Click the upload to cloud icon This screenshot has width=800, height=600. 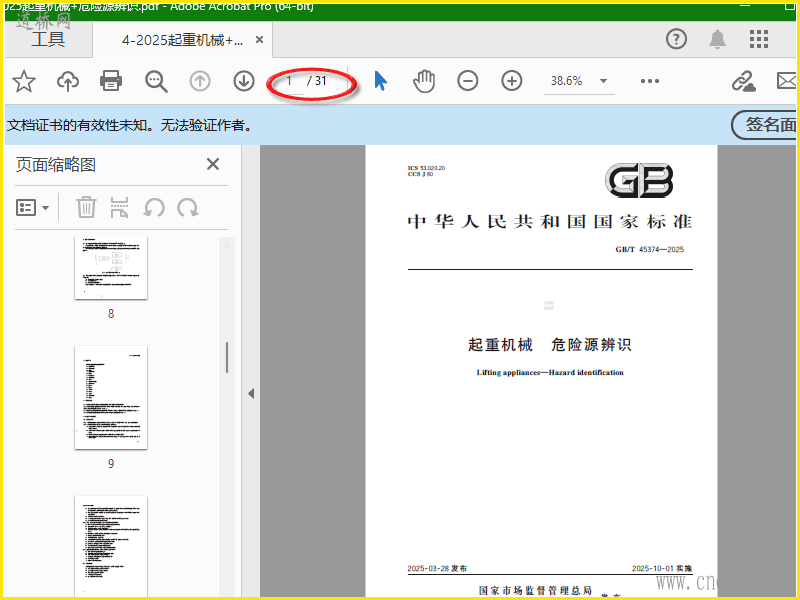68,81
